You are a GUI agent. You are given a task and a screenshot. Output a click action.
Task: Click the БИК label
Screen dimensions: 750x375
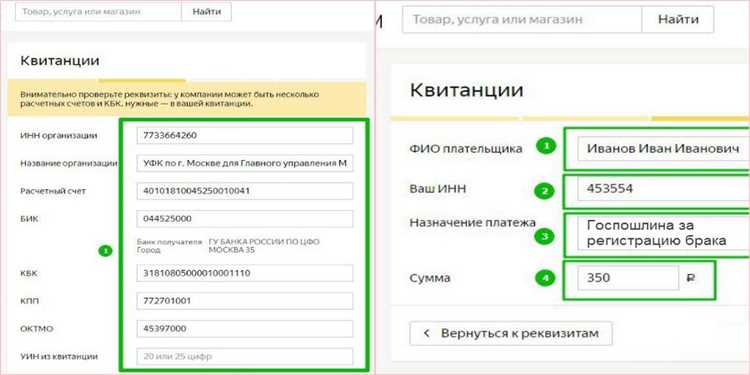coord(29,219)
